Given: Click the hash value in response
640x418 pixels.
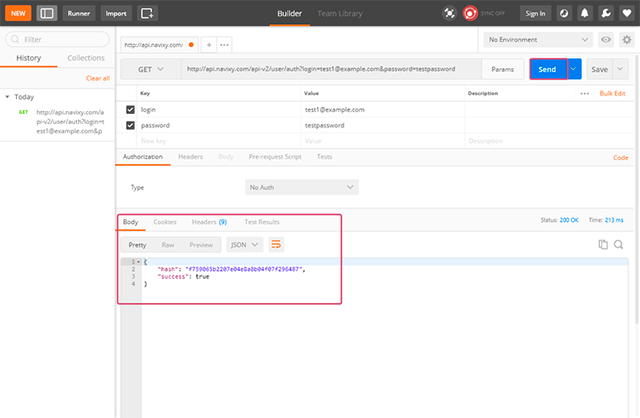Looking at the screenshot, I should click(244, 269).
